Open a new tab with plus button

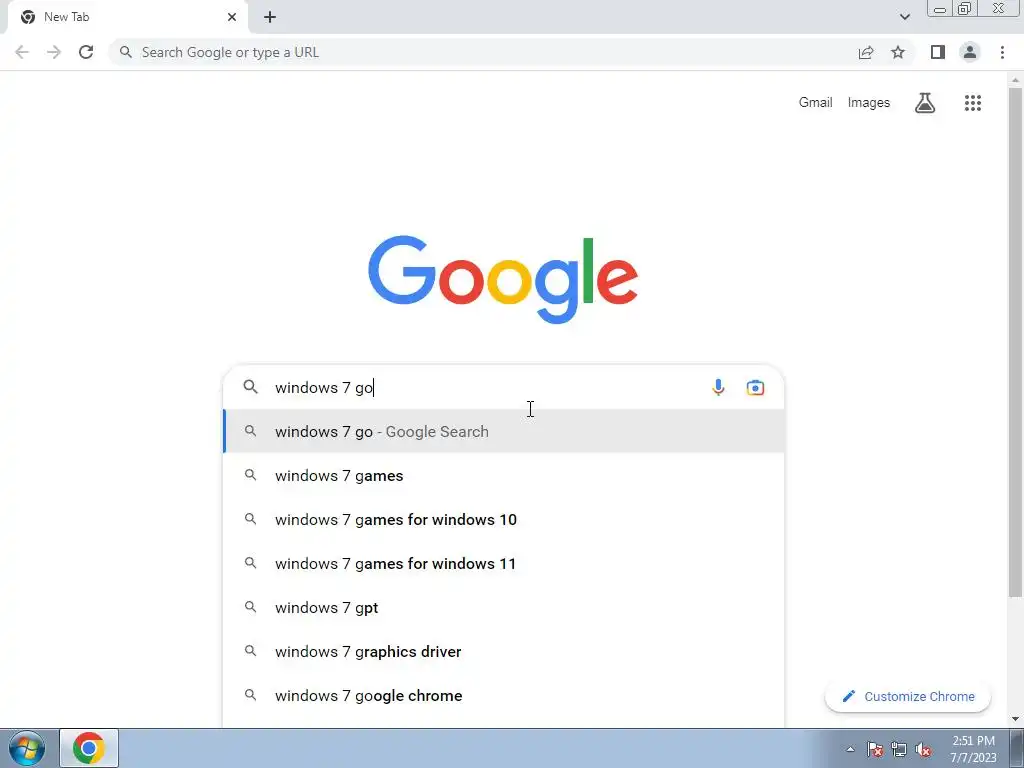point(270,17)
